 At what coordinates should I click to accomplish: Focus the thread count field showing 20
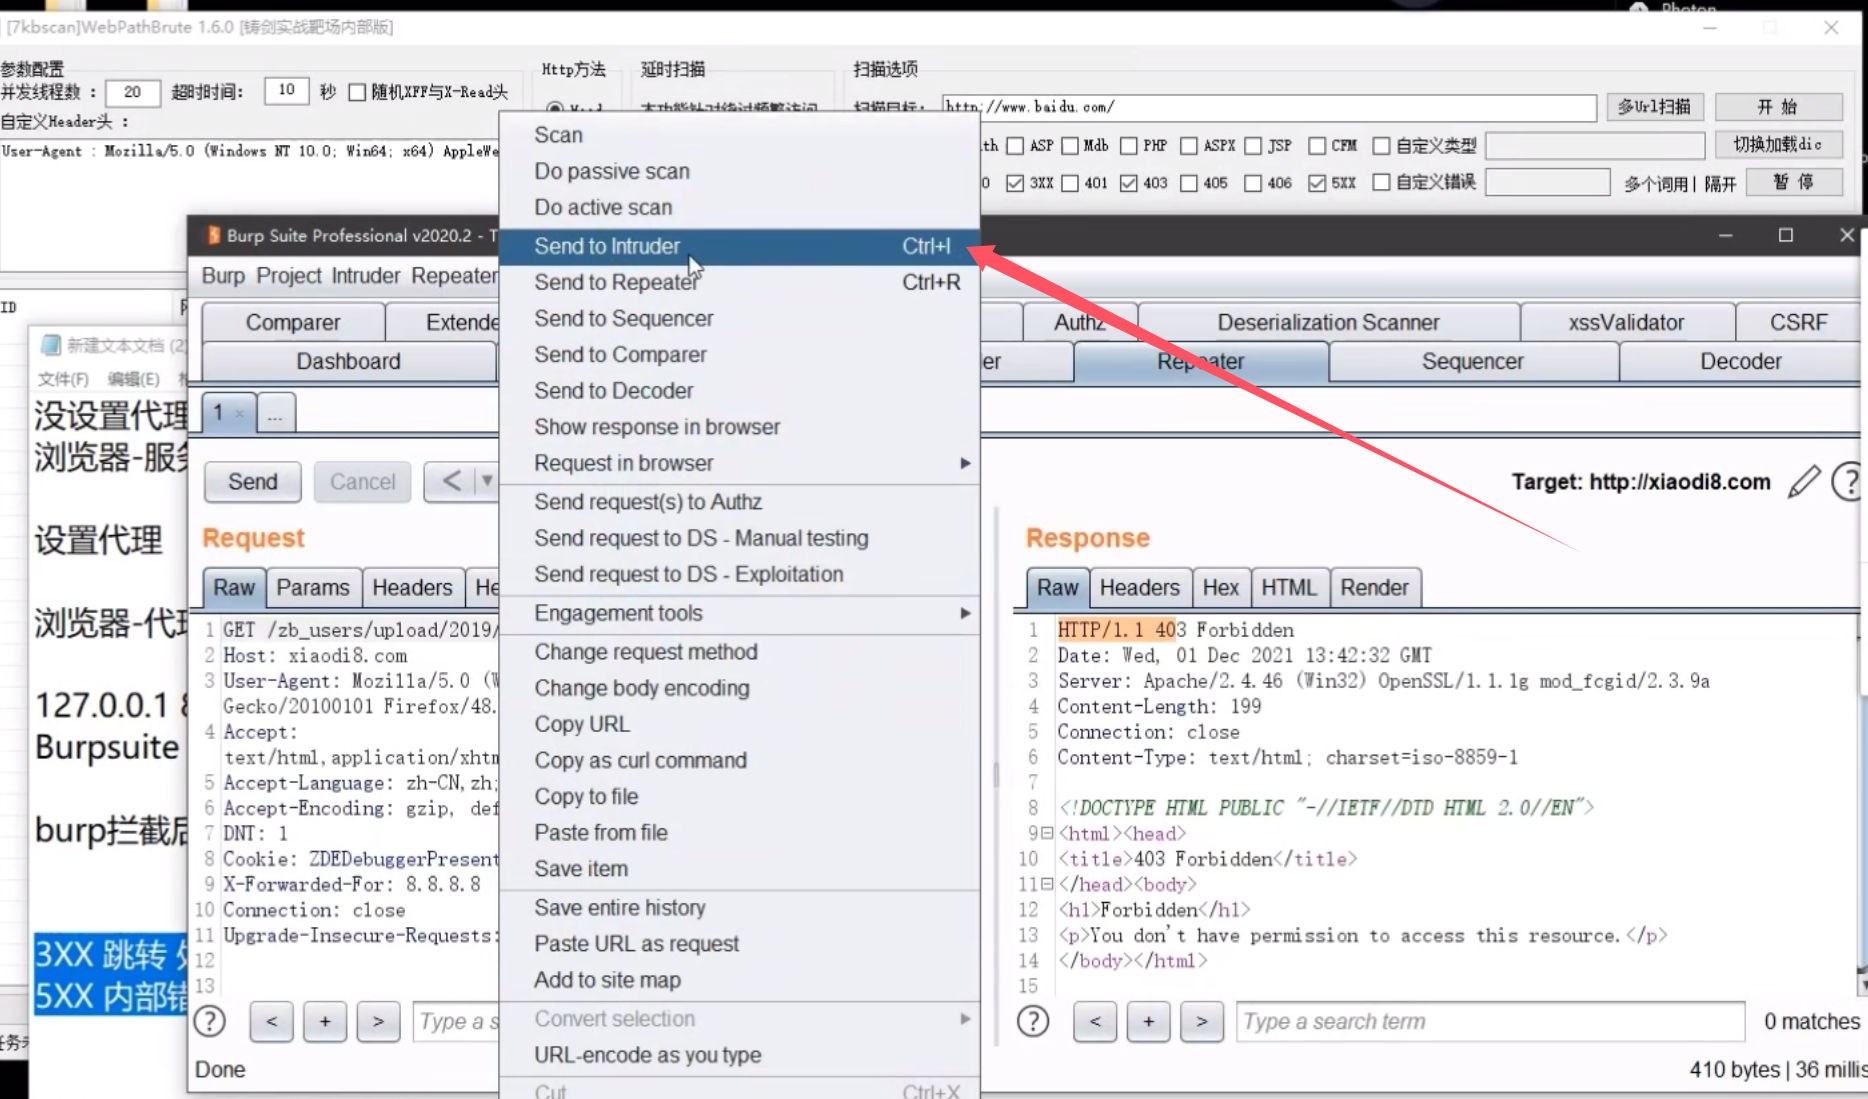[133, 92]
